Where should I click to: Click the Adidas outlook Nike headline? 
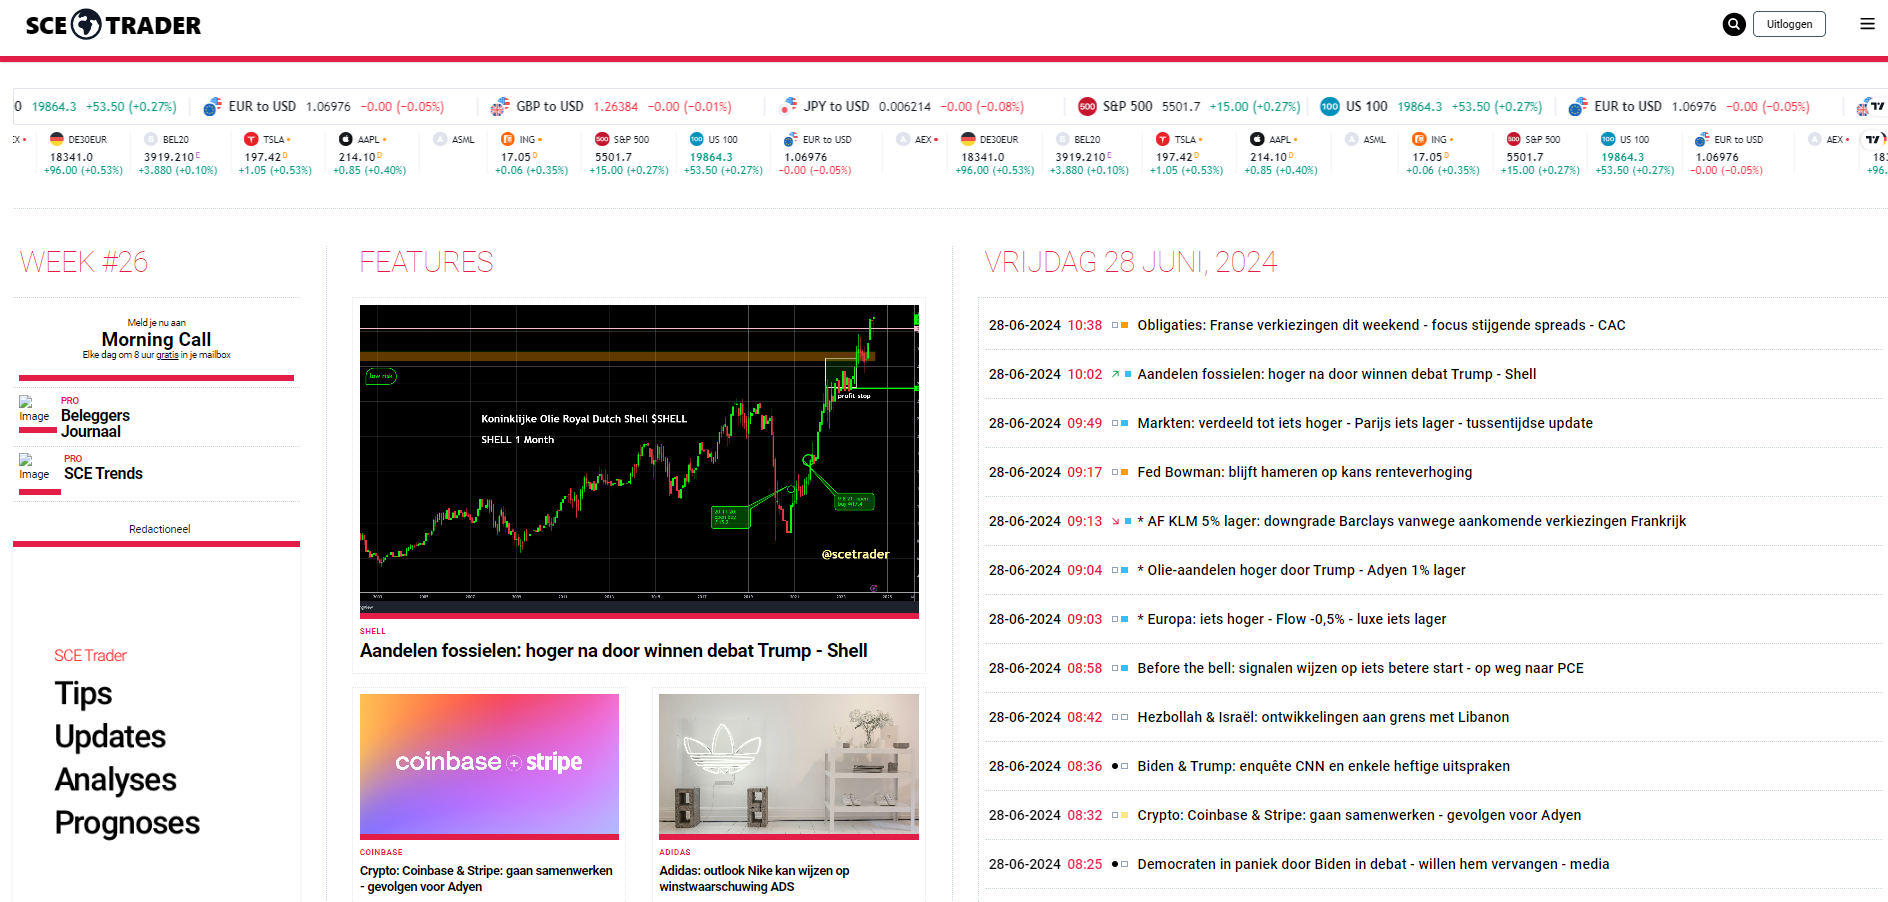point(753,878)
